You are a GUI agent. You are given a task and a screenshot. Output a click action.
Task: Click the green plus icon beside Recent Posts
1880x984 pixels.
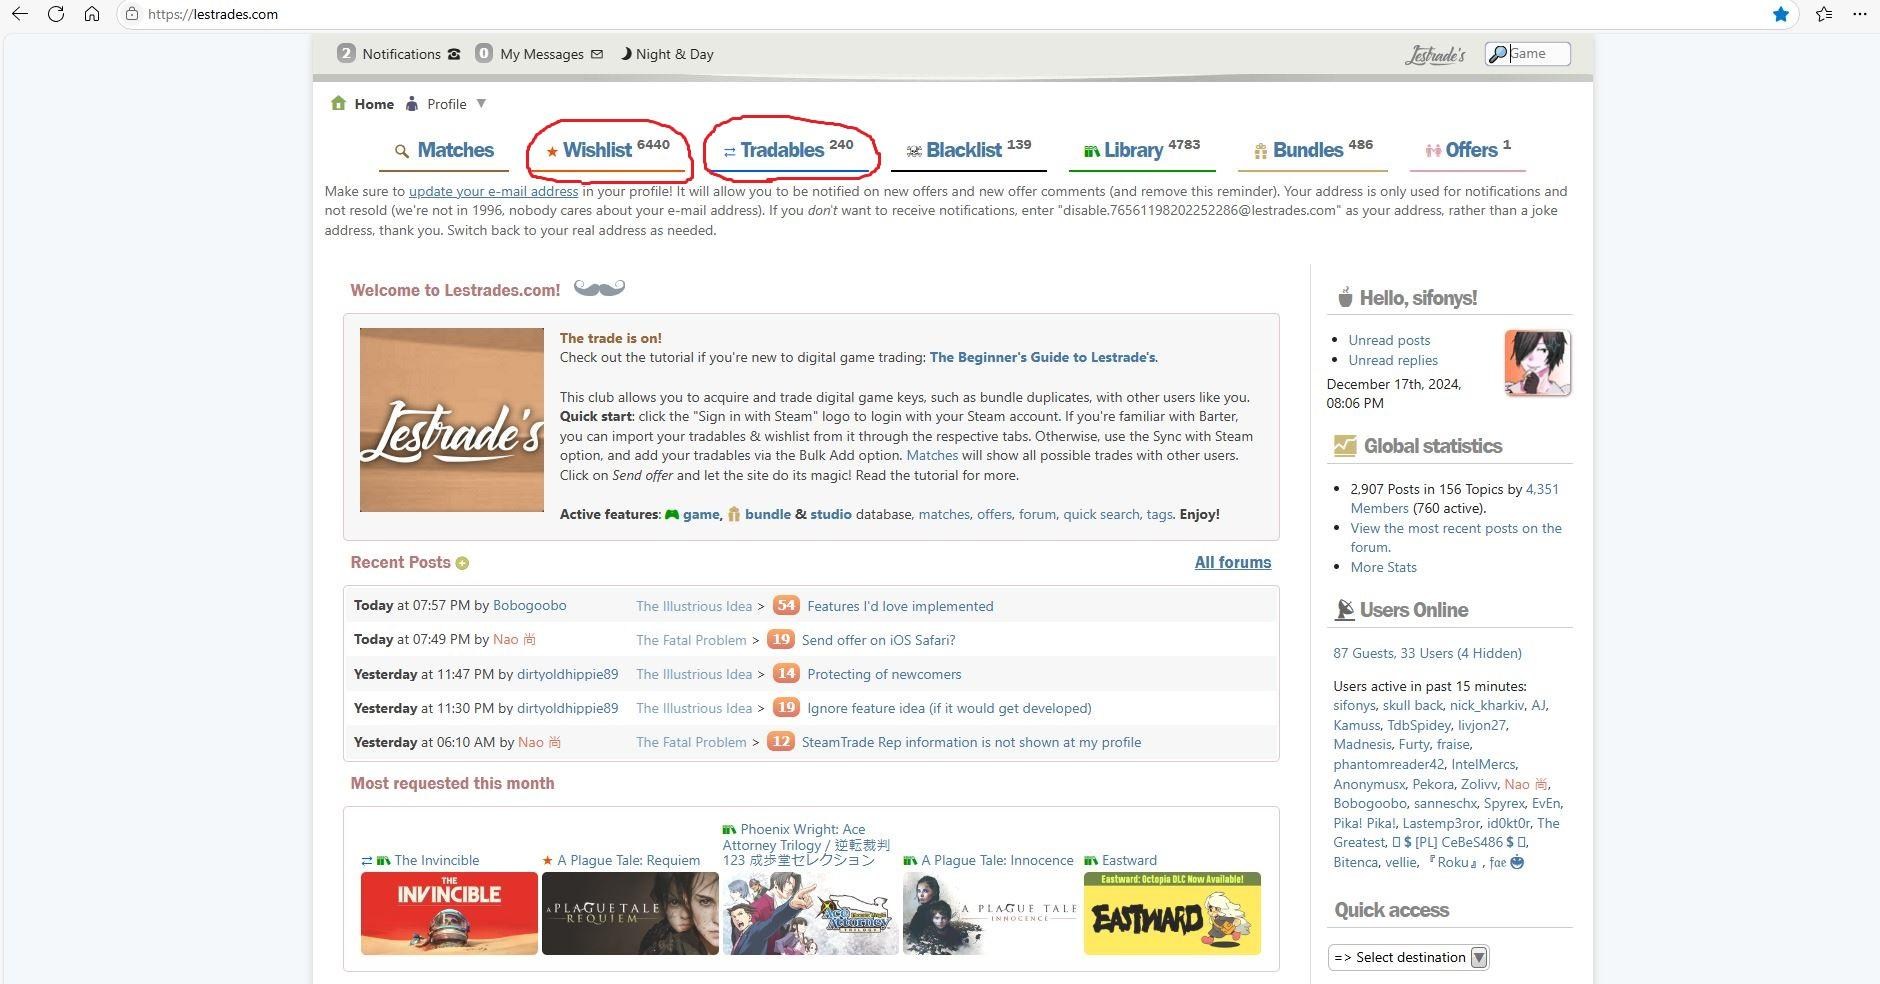(x=462, y=563)
